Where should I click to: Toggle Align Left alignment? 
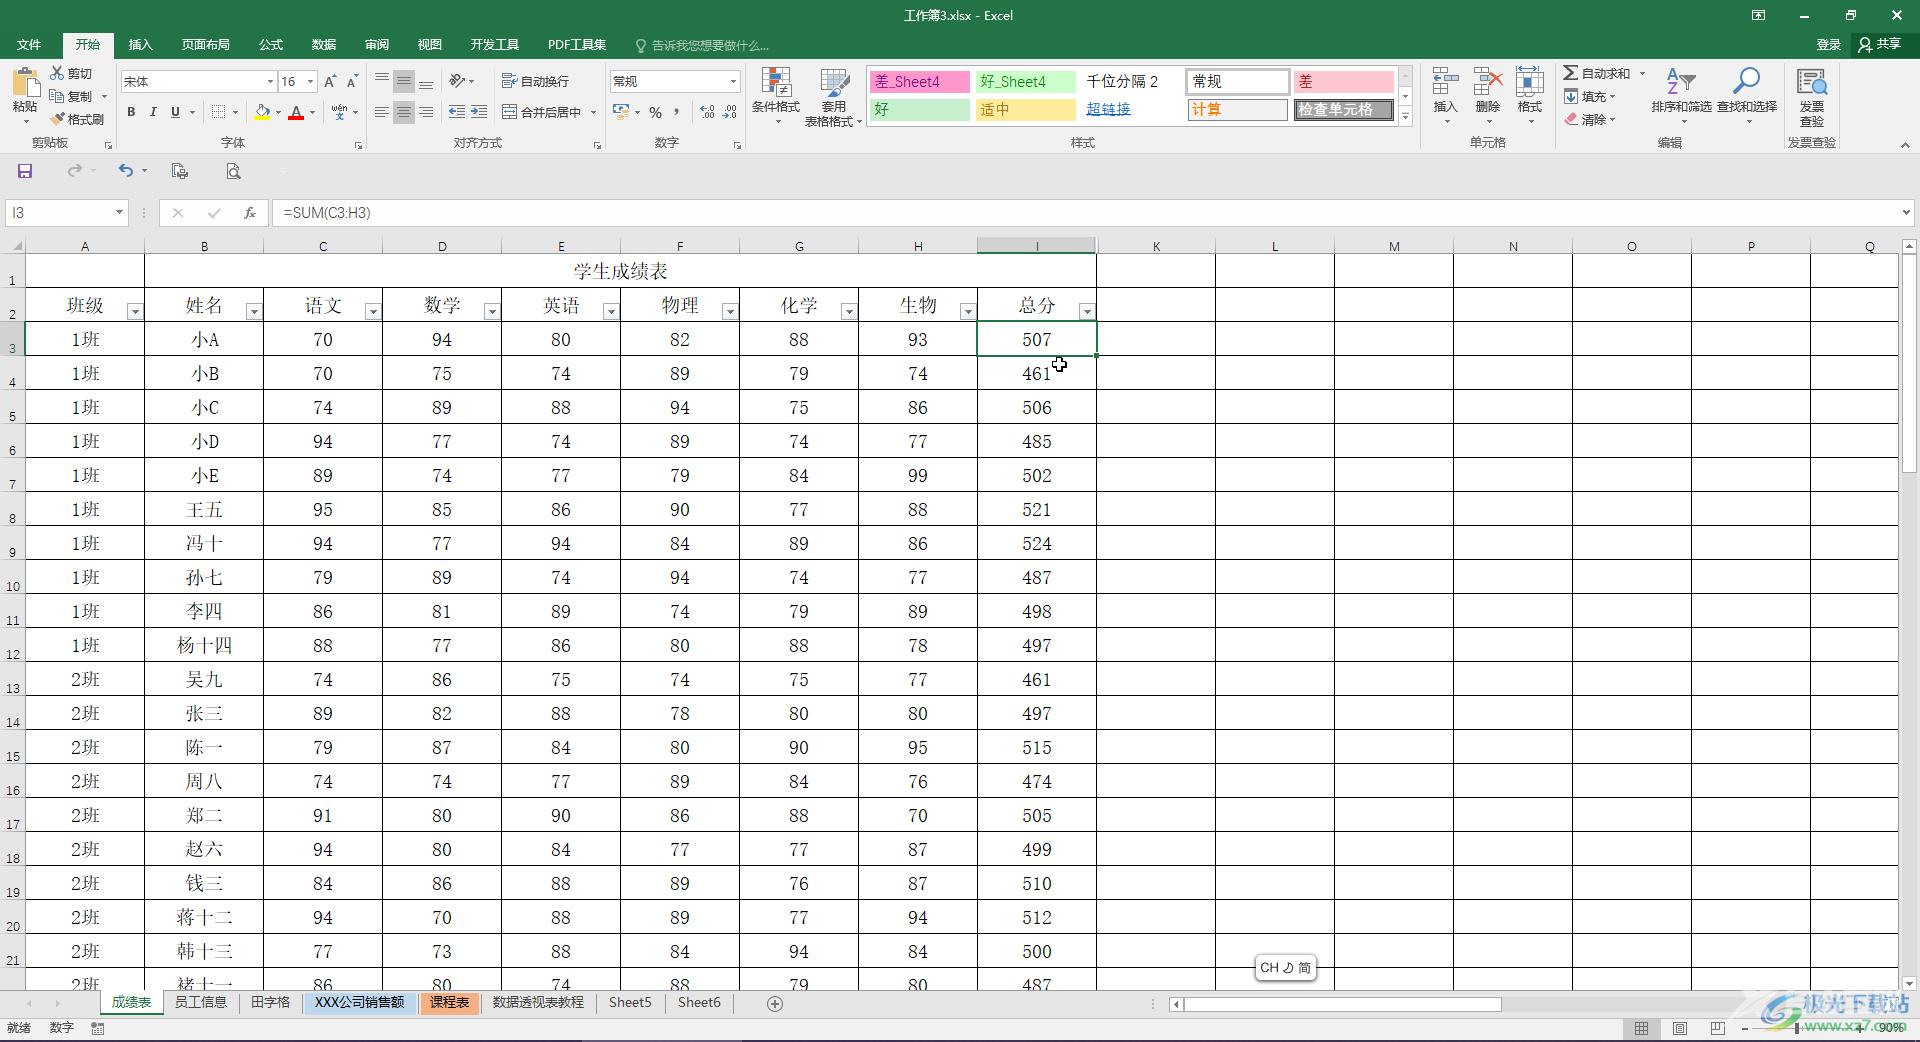coord(382,112)
